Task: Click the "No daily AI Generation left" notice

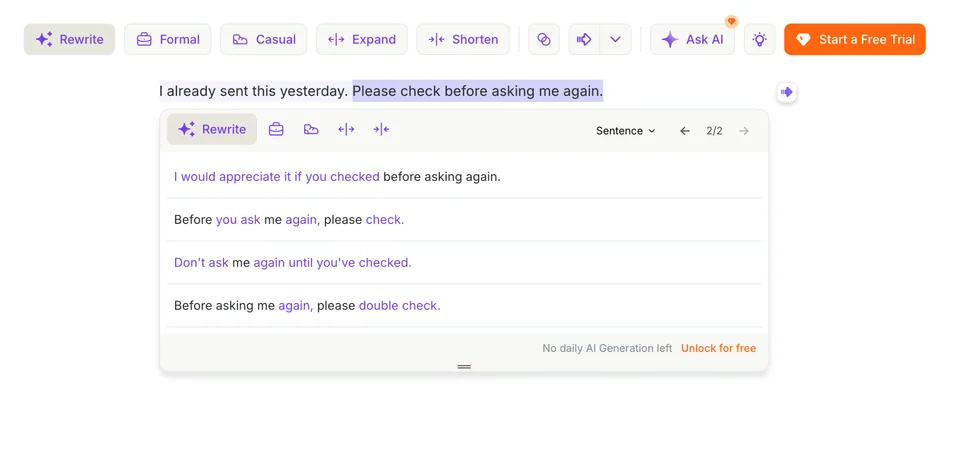Action: tap(607, 348)
